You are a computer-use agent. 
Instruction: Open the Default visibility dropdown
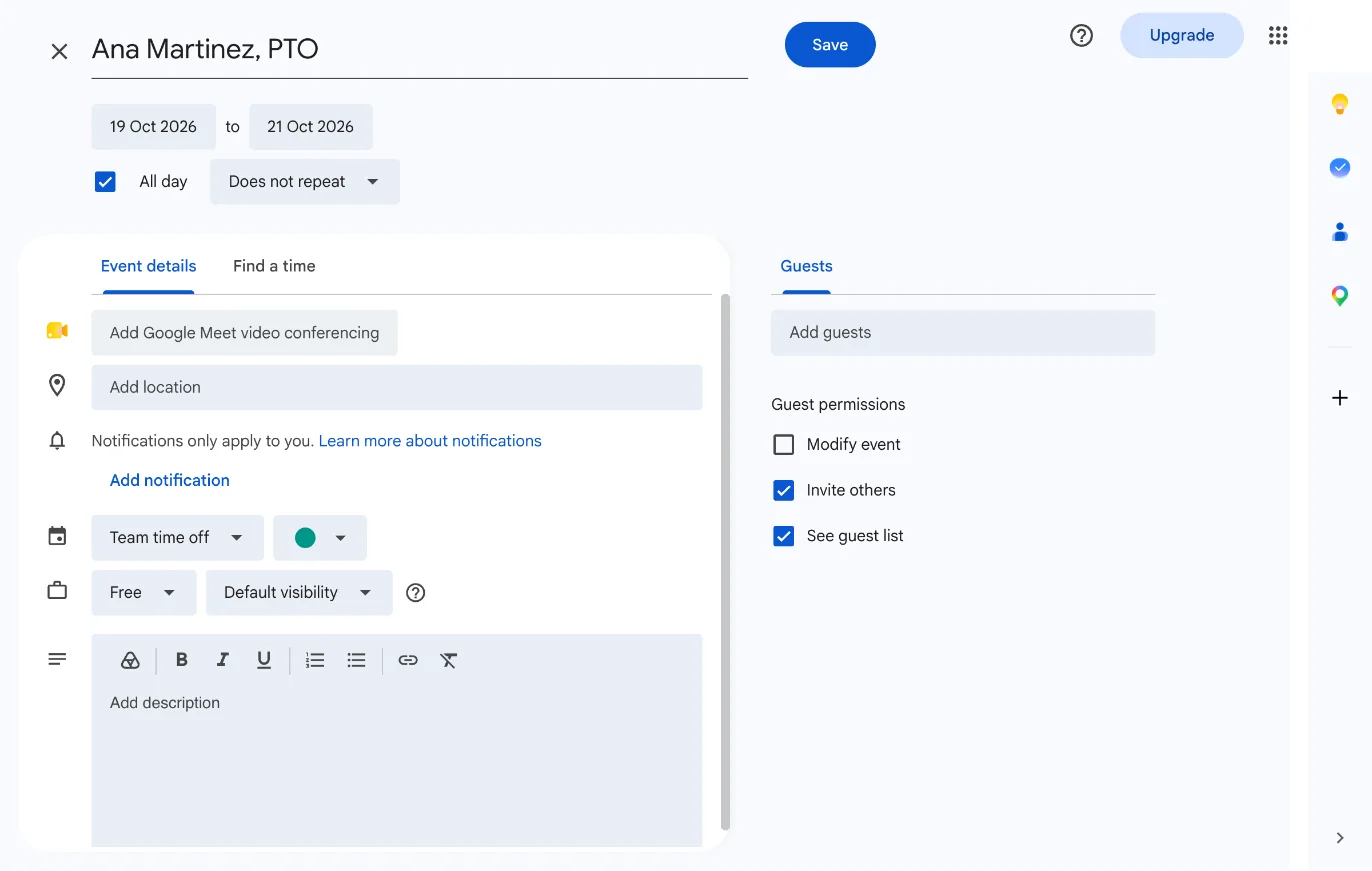pyautogui.click(x=299, y=592)
